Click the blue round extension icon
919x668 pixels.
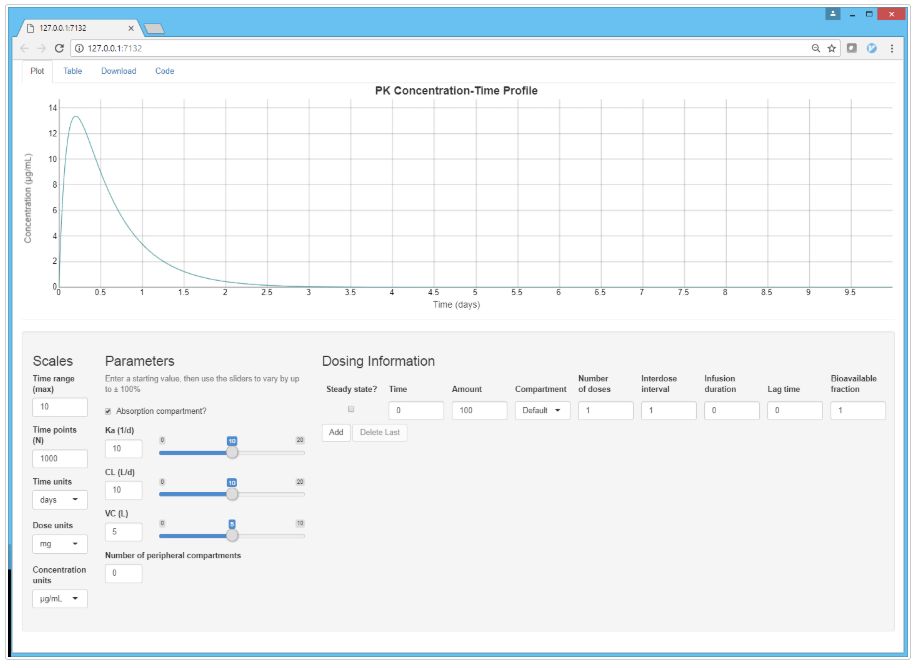872,49
